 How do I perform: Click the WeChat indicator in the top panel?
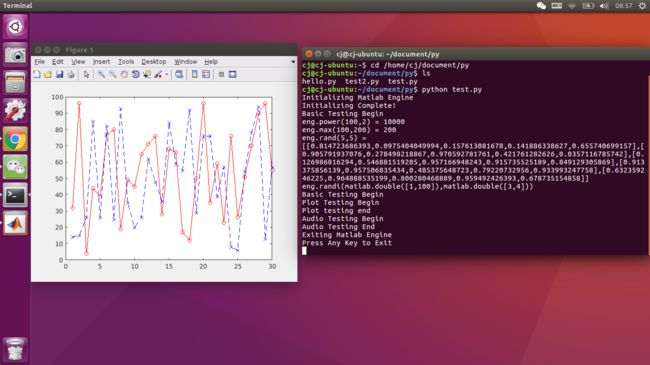point(541,6)
